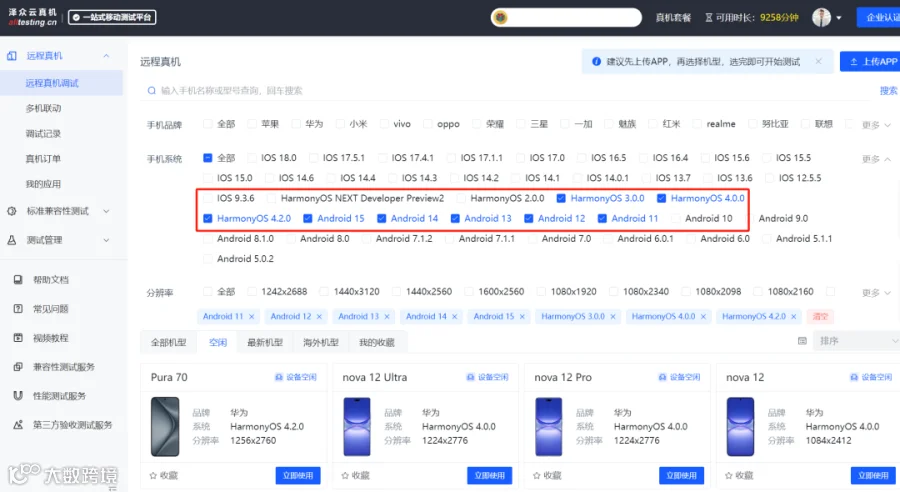Open 常见问题 via its sidebar icon
The width and height of the screenshot is (900, 492).
[x=18, y=309]
